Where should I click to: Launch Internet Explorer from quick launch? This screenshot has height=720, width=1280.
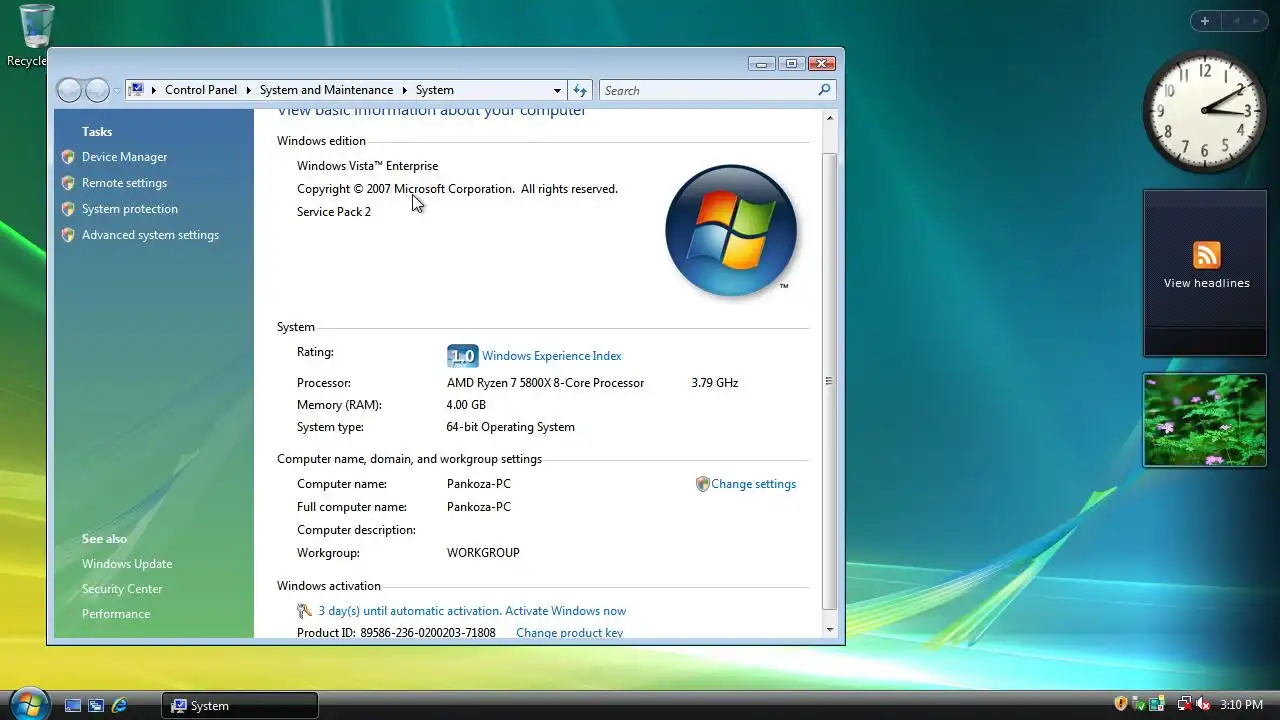[x=119, y=705]
